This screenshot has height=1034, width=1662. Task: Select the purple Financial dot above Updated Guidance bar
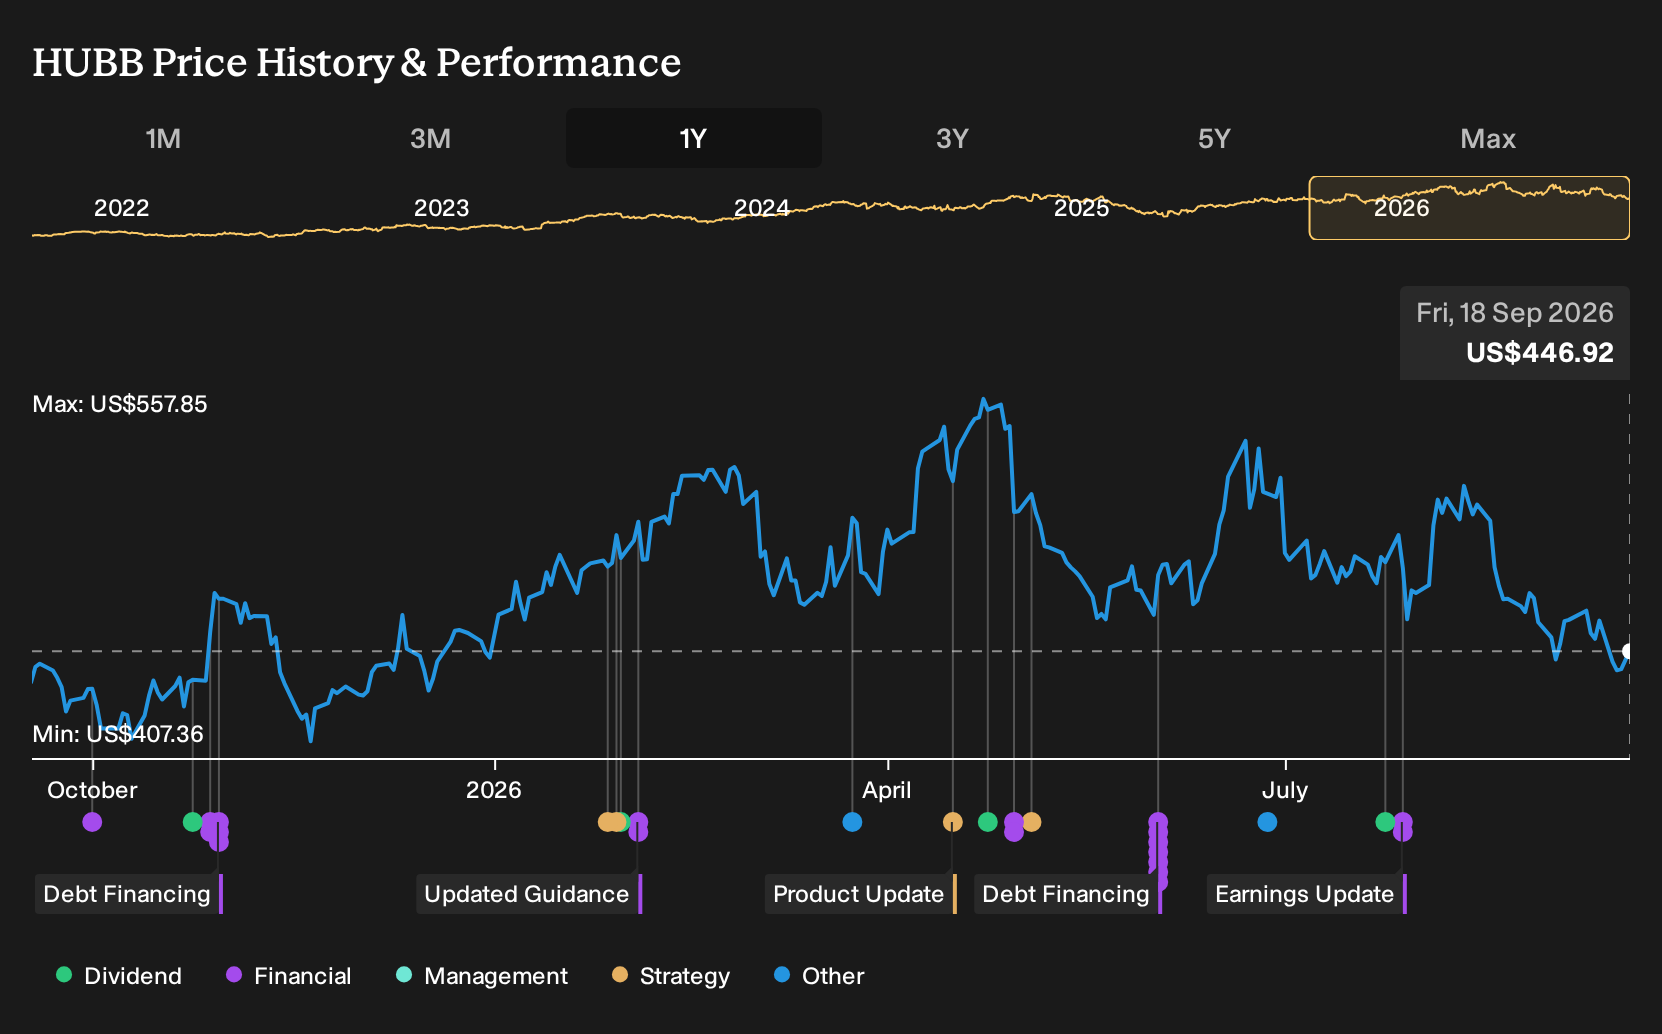pyautogui.click(x=638, y=826)
